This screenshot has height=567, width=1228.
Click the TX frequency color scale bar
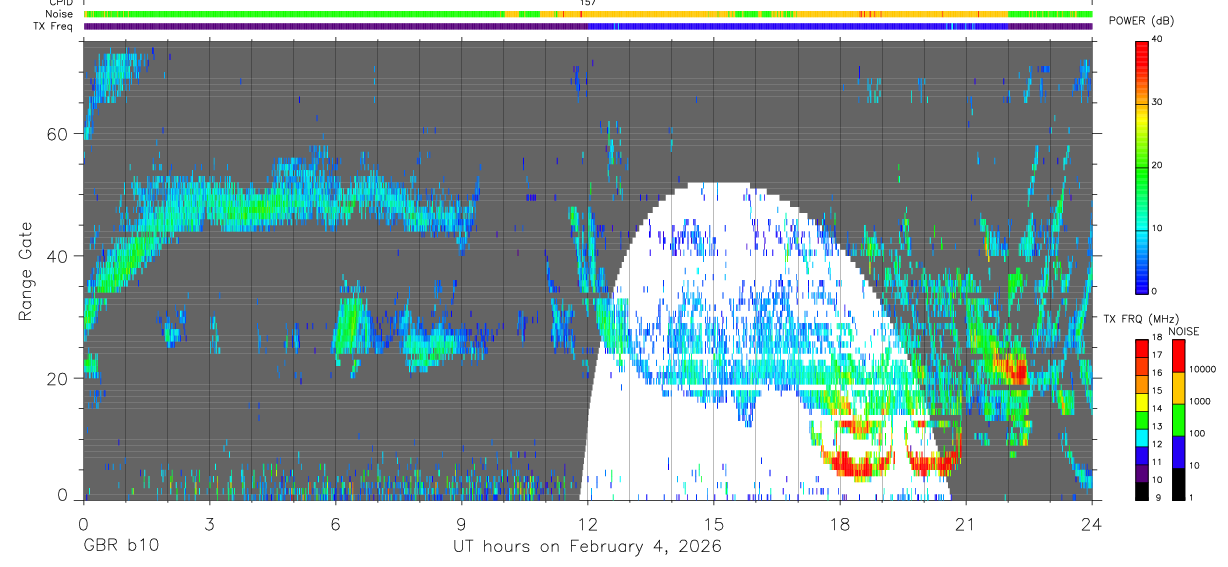click(x=1141, y=419)
